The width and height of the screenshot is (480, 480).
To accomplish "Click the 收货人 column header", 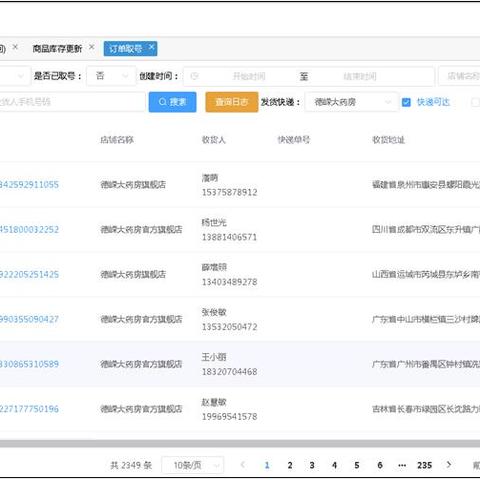I will [x=214, y=140].
